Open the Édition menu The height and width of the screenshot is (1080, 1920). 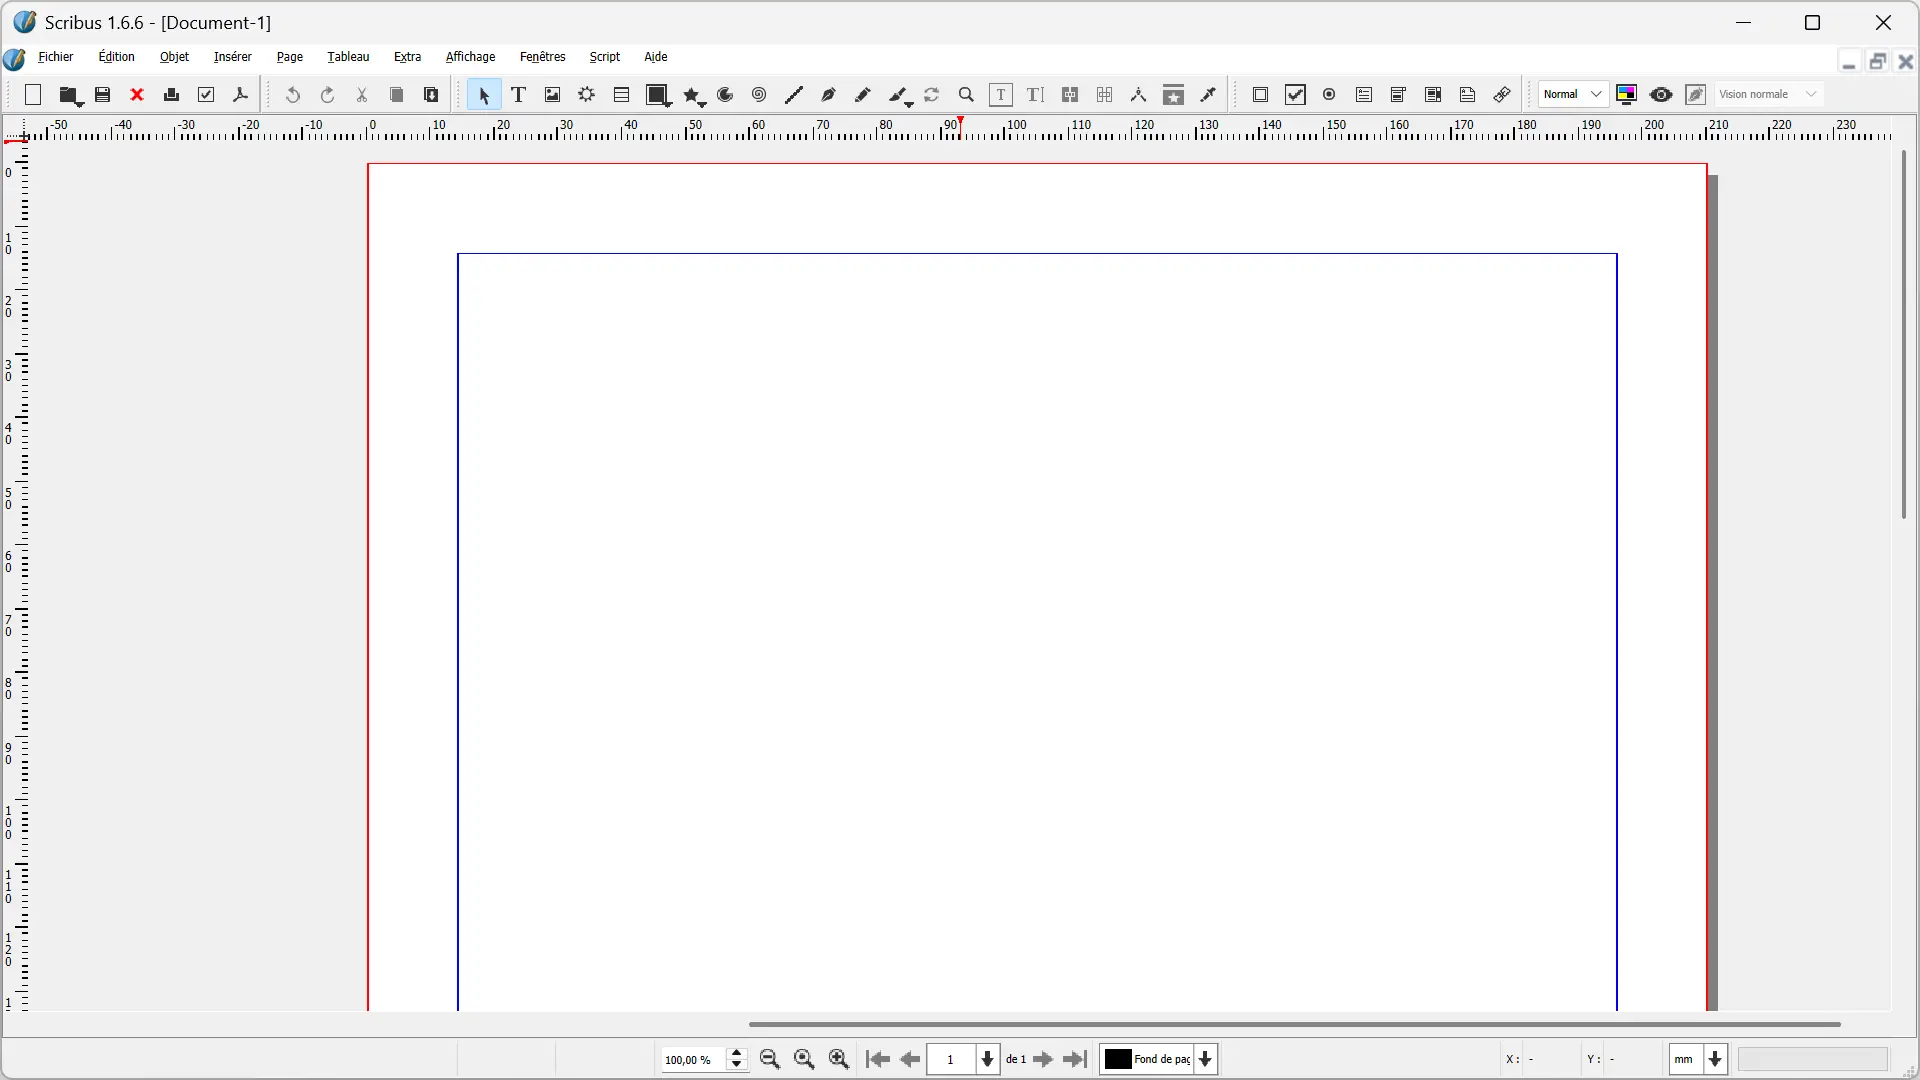tap(117, 57)
